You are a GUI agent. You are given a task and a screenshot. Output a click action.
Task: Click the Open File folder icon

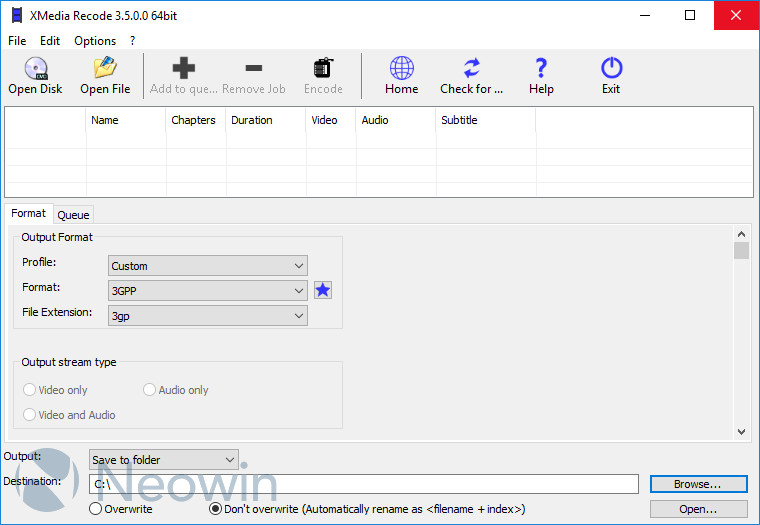[x=105, y=69]
